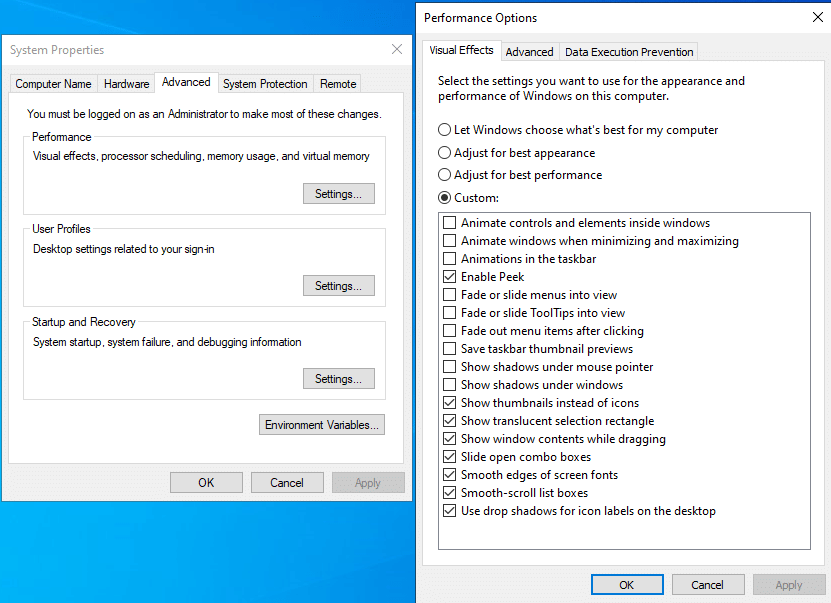The width and height of the screenshot is (831, 603).
Task: Click OK in Performance Options dialog
Action: click(x=626, y=585)
